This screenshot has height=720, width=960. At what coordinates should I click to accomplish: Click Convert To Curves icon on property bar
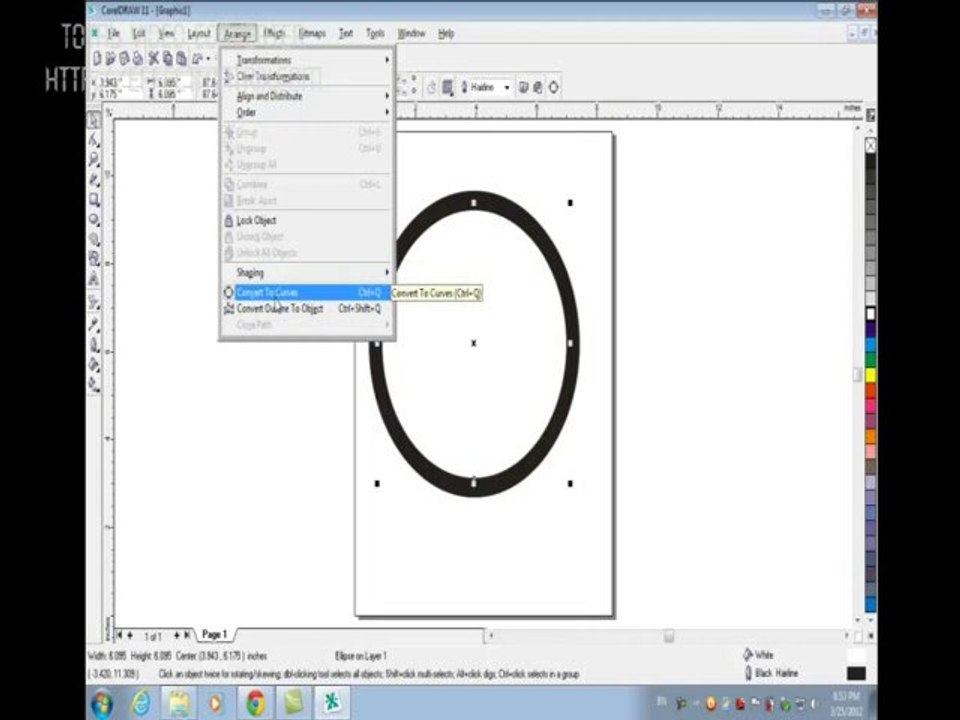point(553,88)
